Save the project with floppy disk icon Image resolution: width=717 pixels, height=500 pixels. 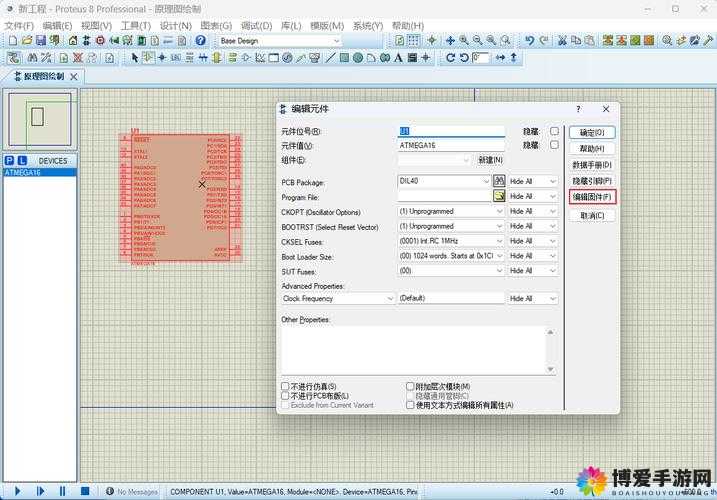coord(41,41)
